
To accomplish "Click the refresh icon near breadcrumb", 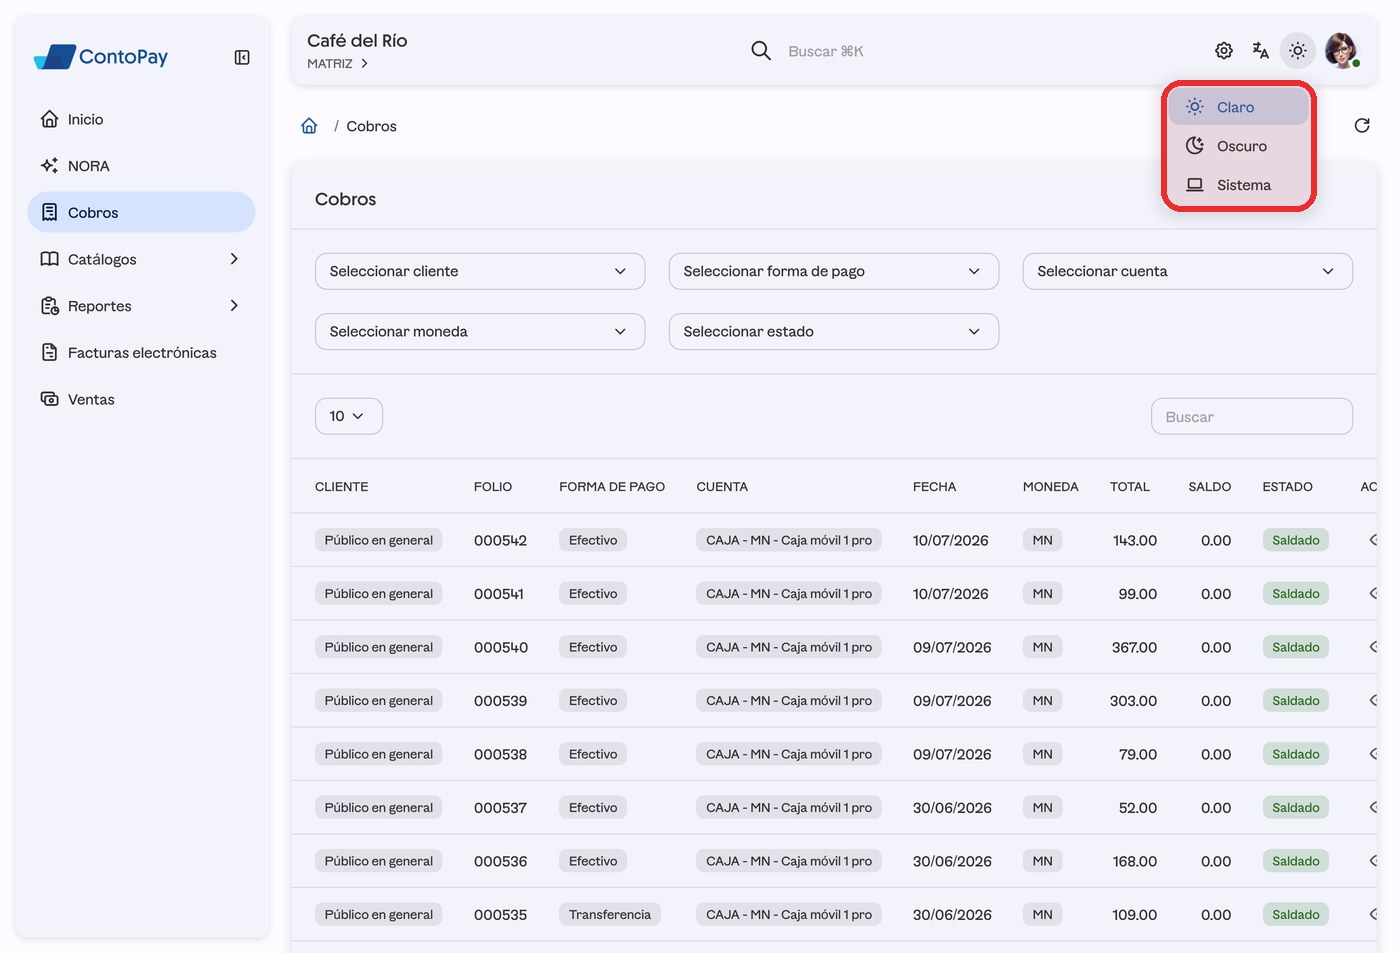I will pyautogui.click(x=1362, y=125).
